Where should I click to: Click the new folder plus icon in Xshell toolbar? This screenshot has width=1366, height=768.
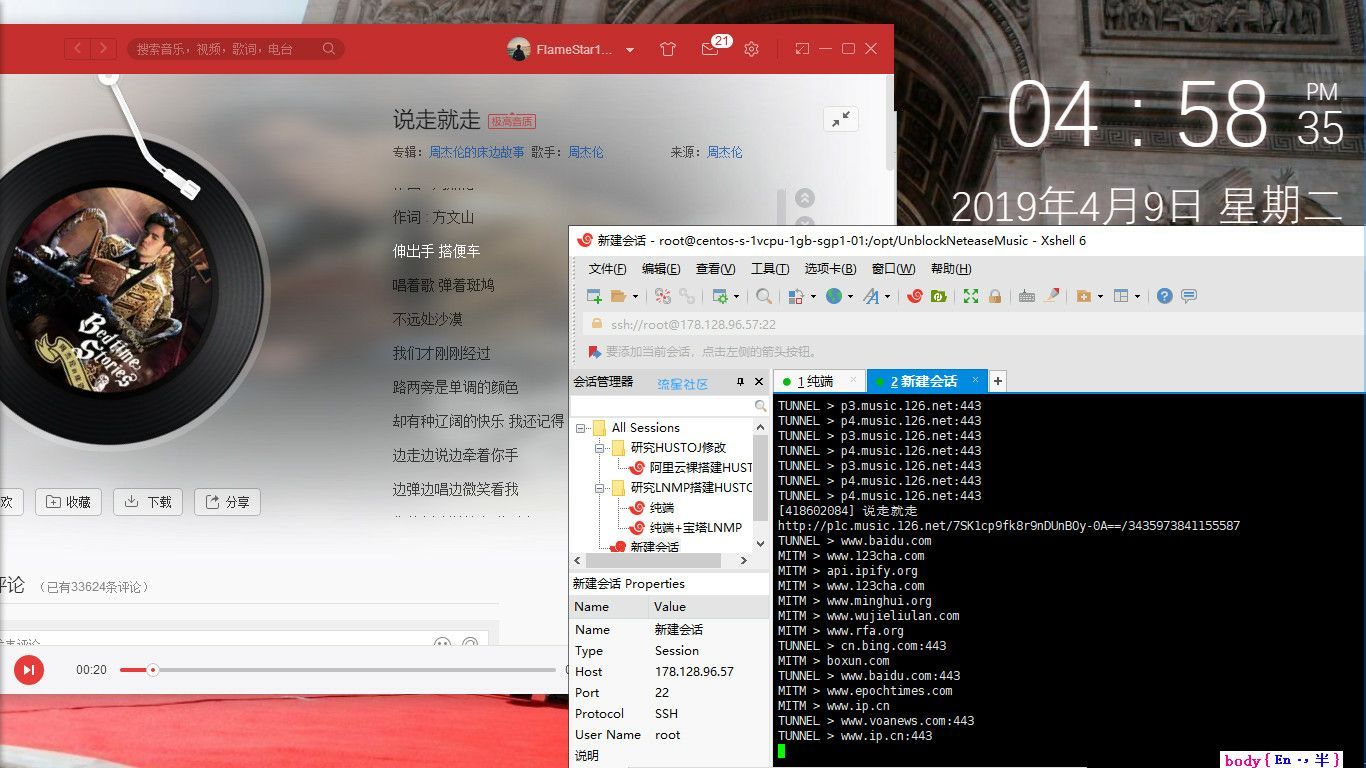click(1084, 296)
